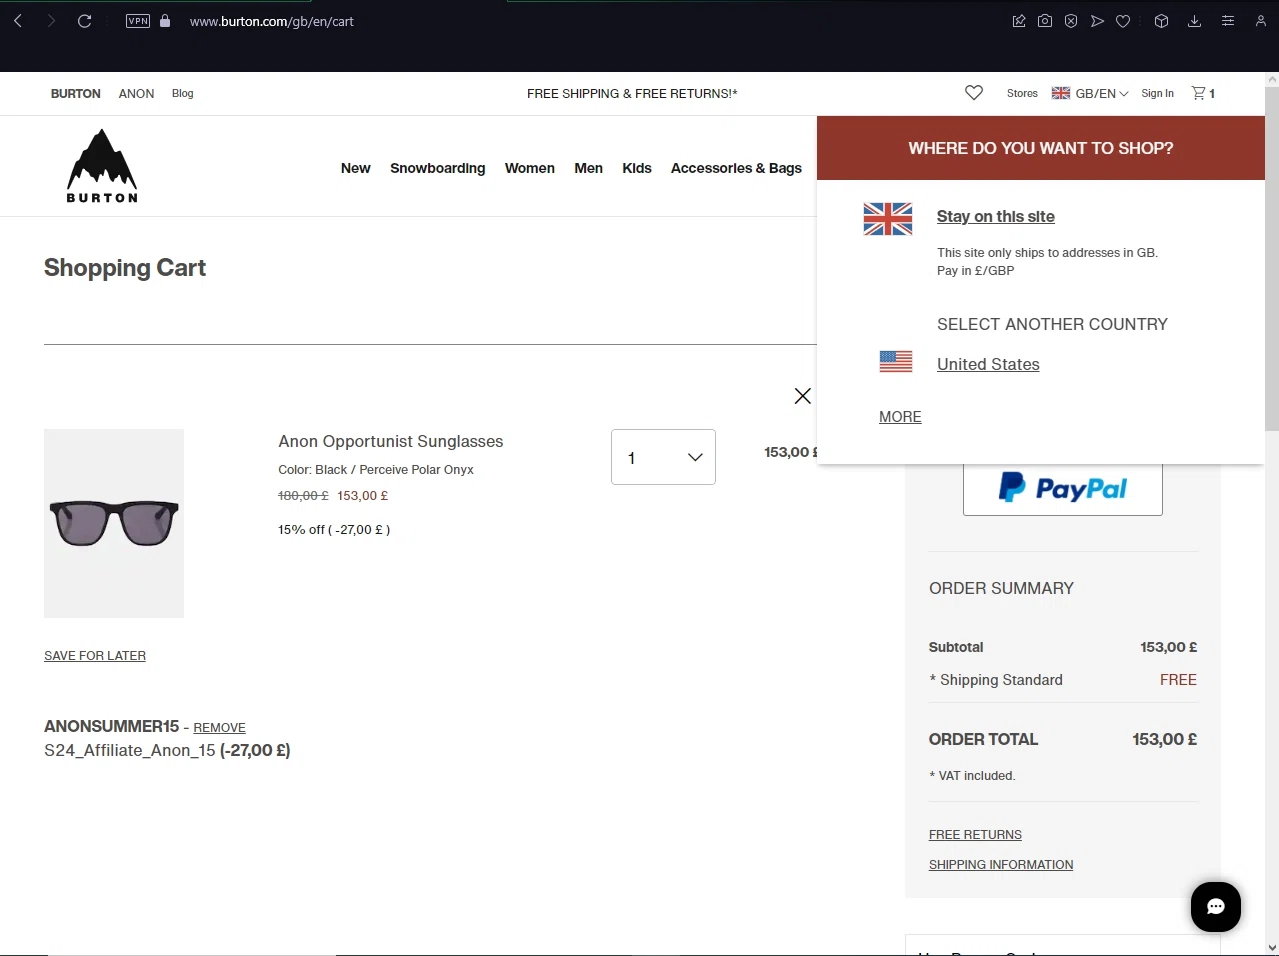Open Easy Setup sliders icon
Screen dimensions: 1279x956
click(x=1228, y=21)
